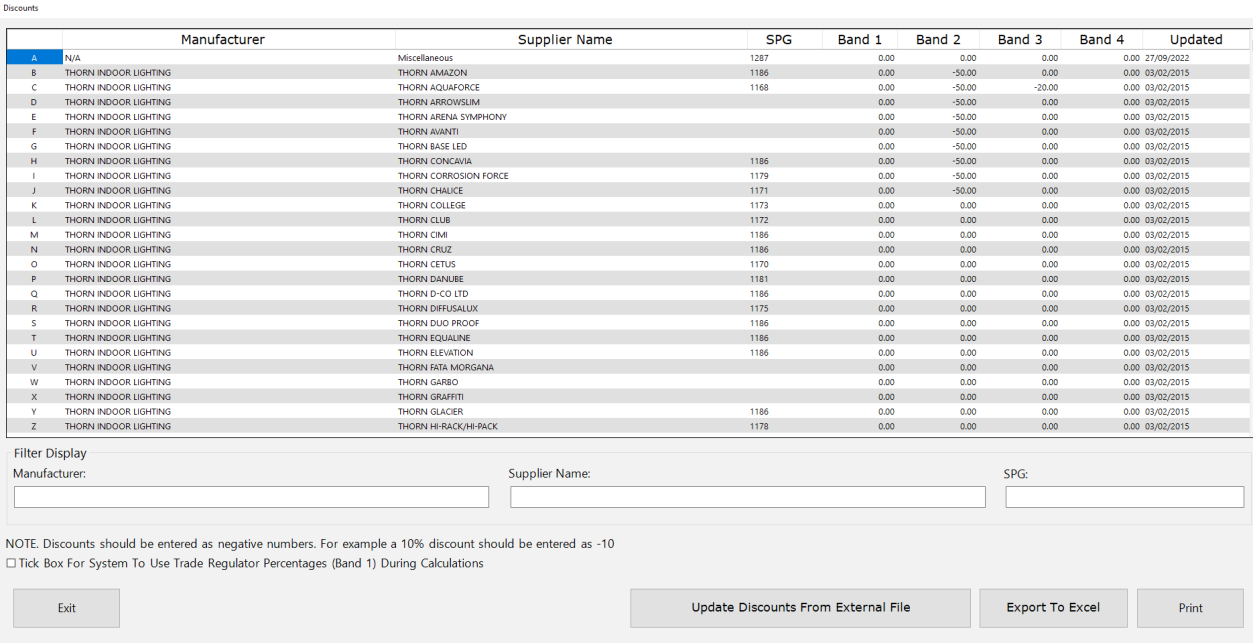Click the SPG filter input field

tap(1124, 497)
